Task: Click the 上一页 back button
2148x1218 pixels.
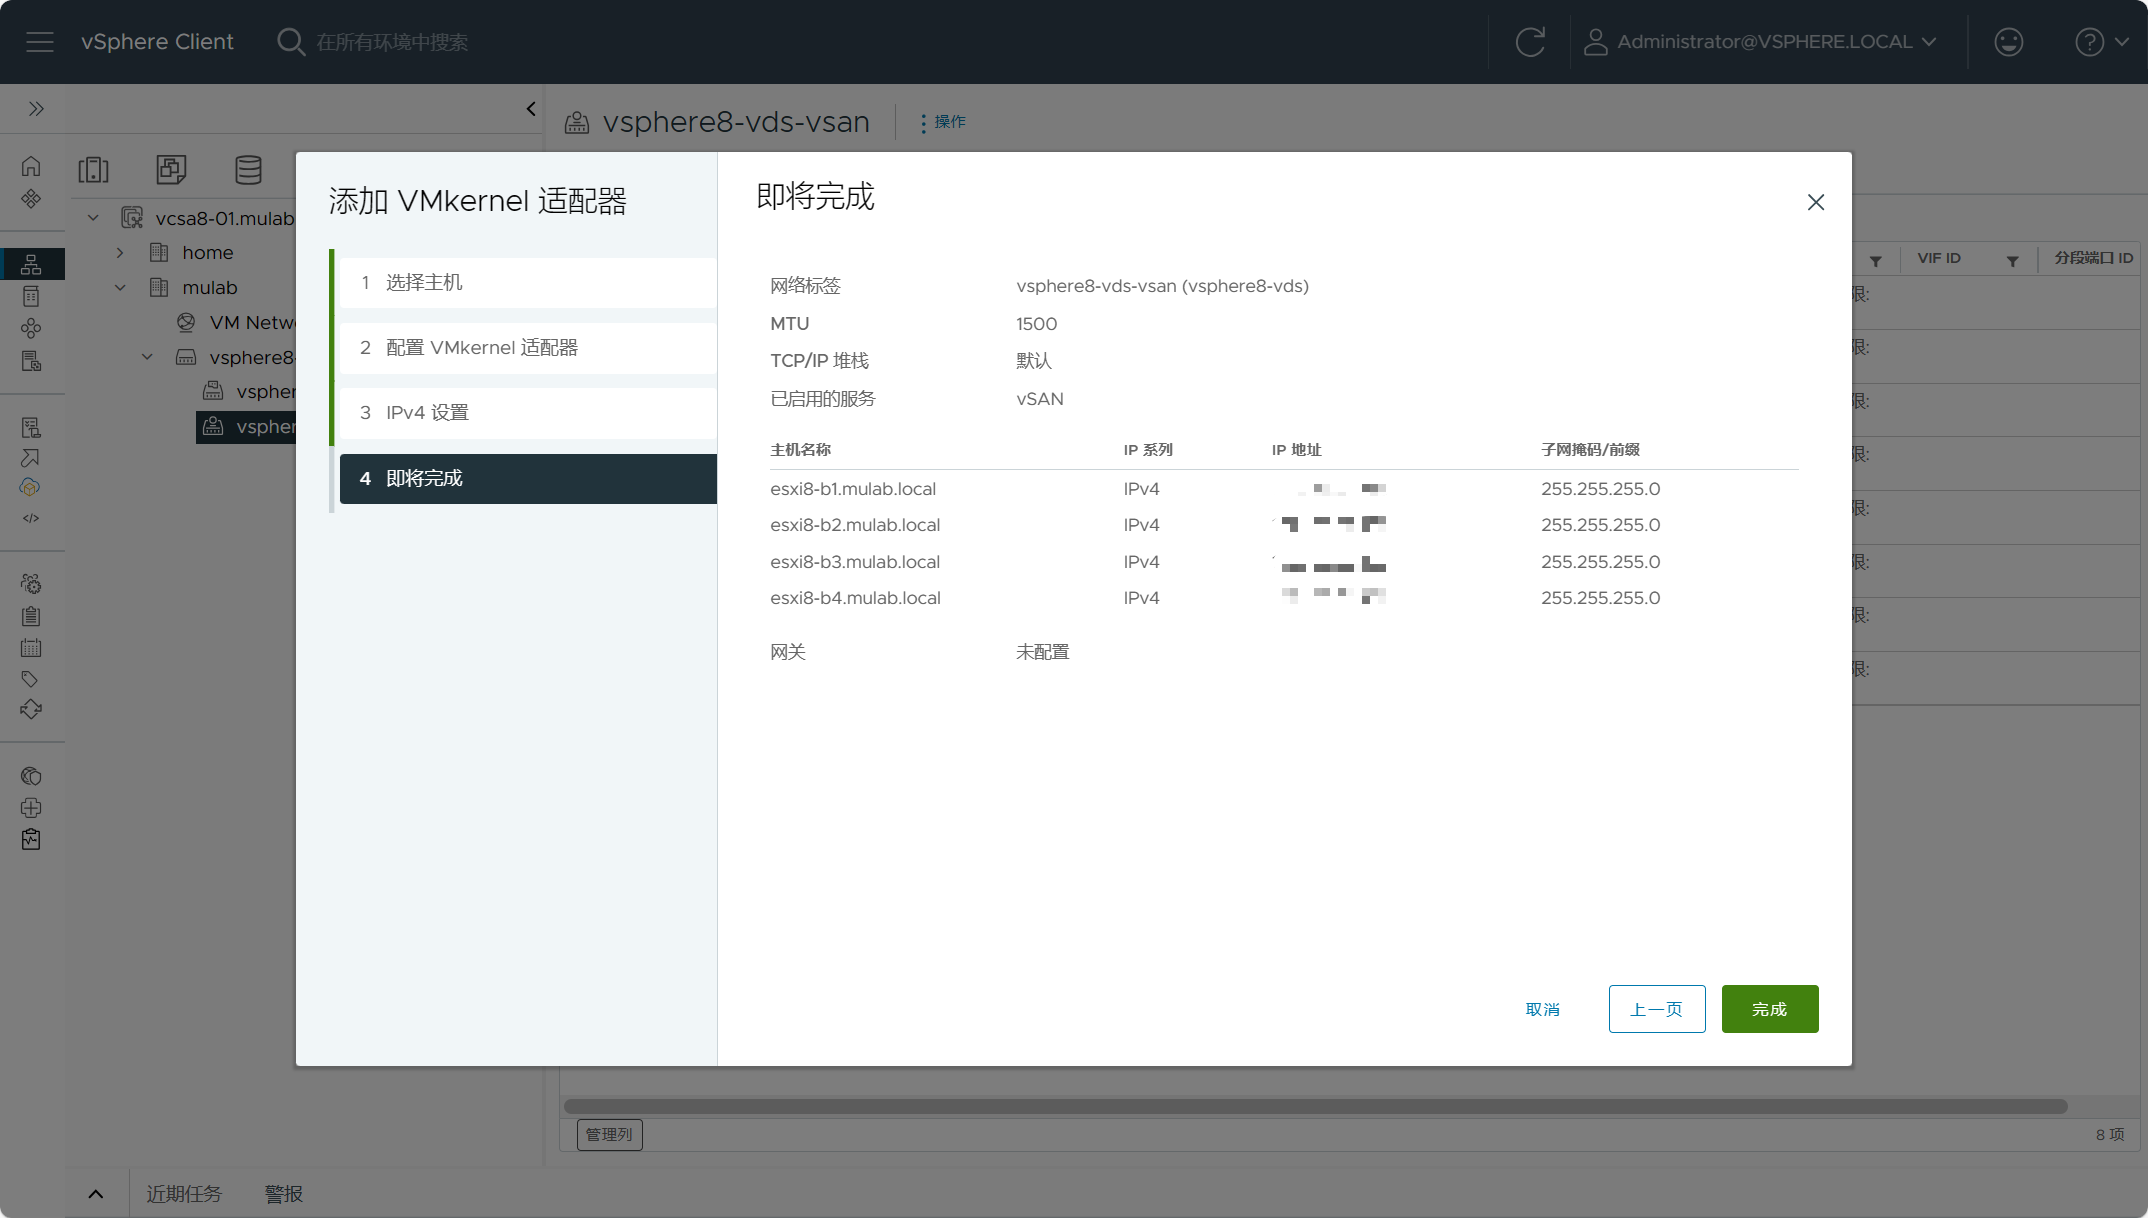Action: pos(1656,1009)
